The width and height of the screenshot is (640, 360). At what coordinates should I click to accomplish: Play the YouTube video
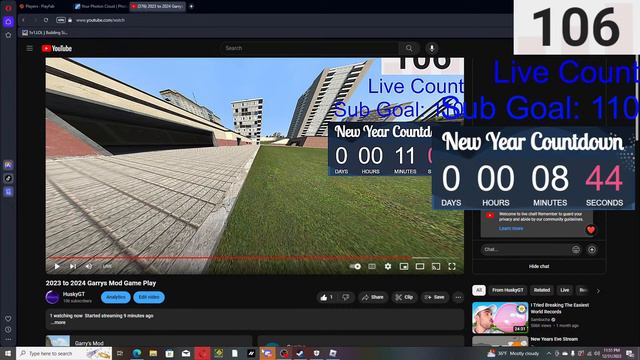[57, 267]
